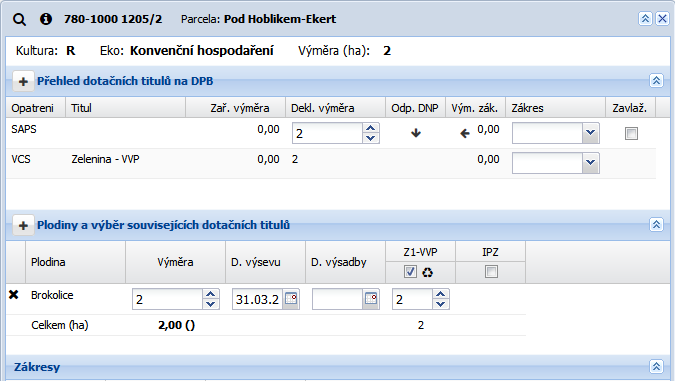This screenshot has width=675, height=381.
Task: Open calendar for D. výsevu date
Action: coord(291,299)
